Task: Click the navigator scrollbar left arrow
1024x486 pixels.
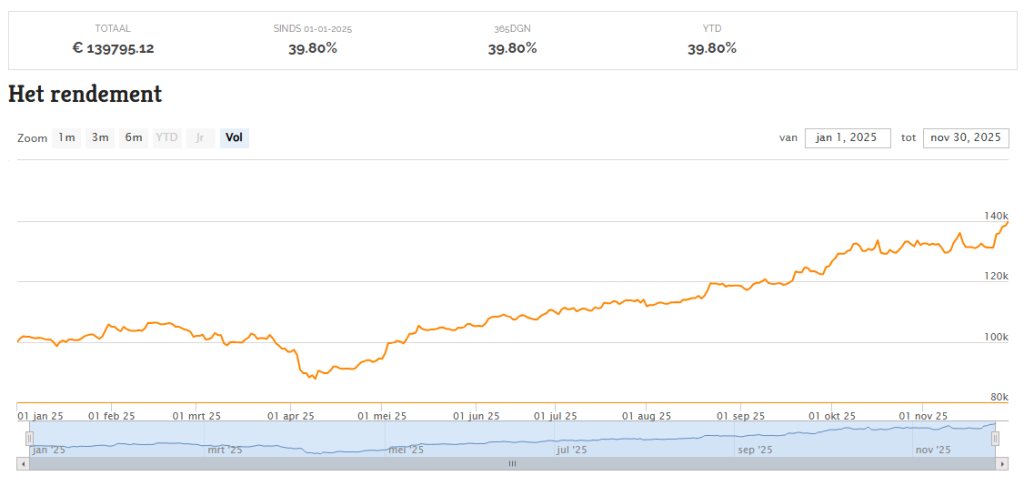Action: [x=23, y=464]
